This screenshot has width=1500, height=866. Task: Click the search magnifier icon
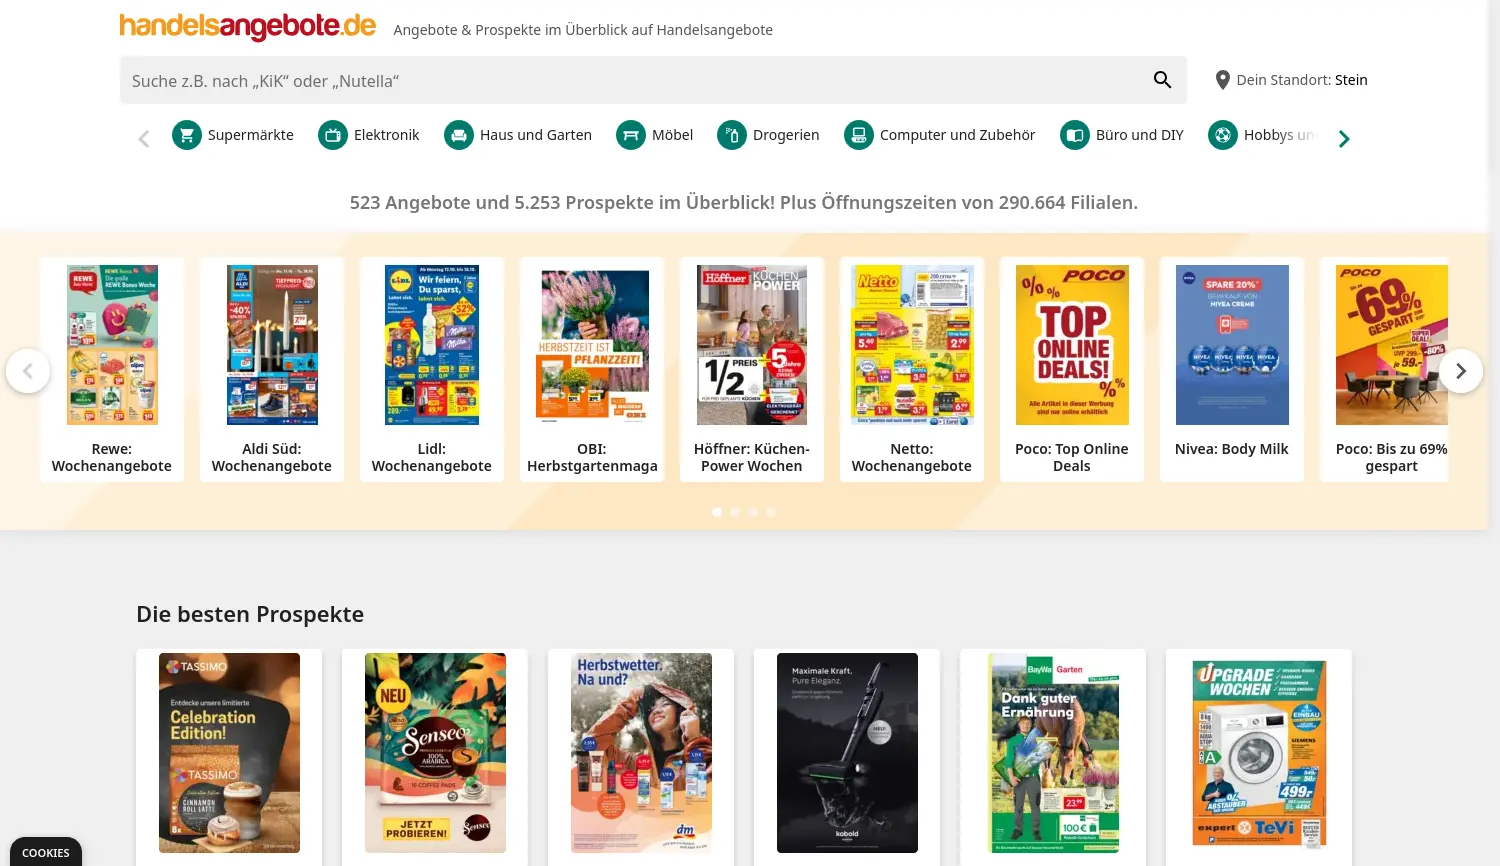1162,80
